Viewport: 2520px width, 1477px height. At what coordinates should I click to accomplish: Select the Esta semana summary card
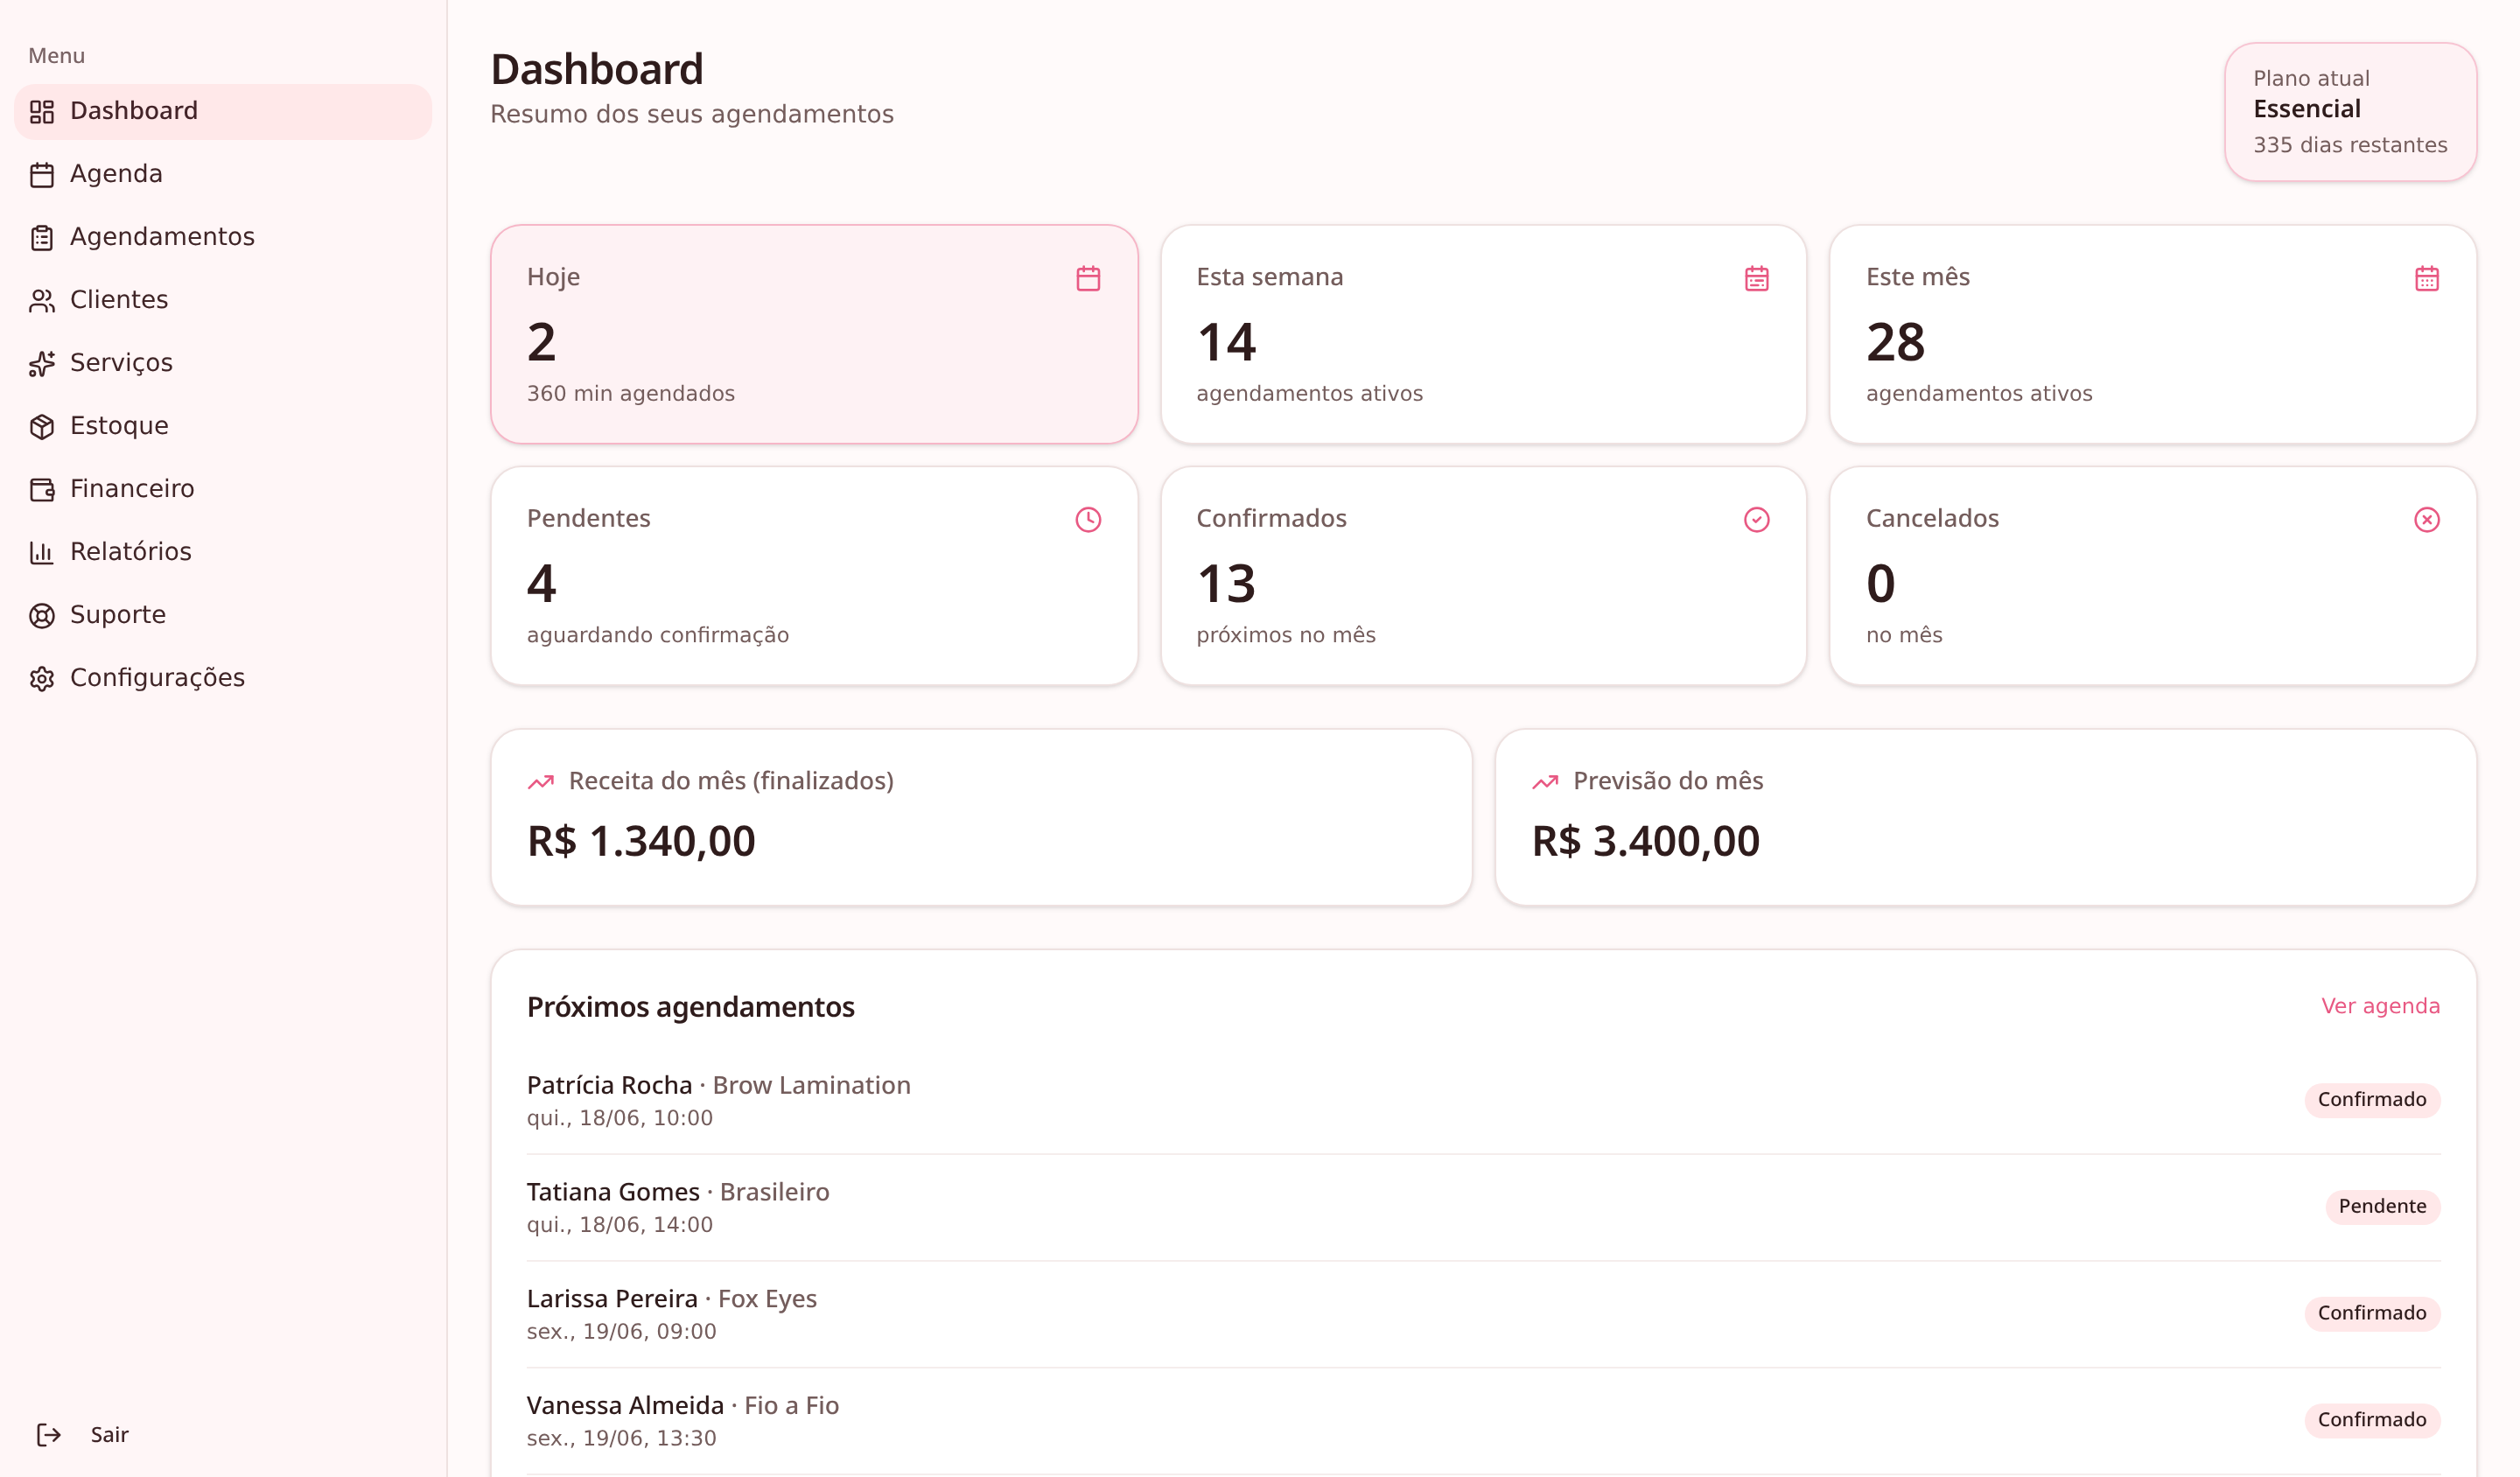click(1483, 334)
